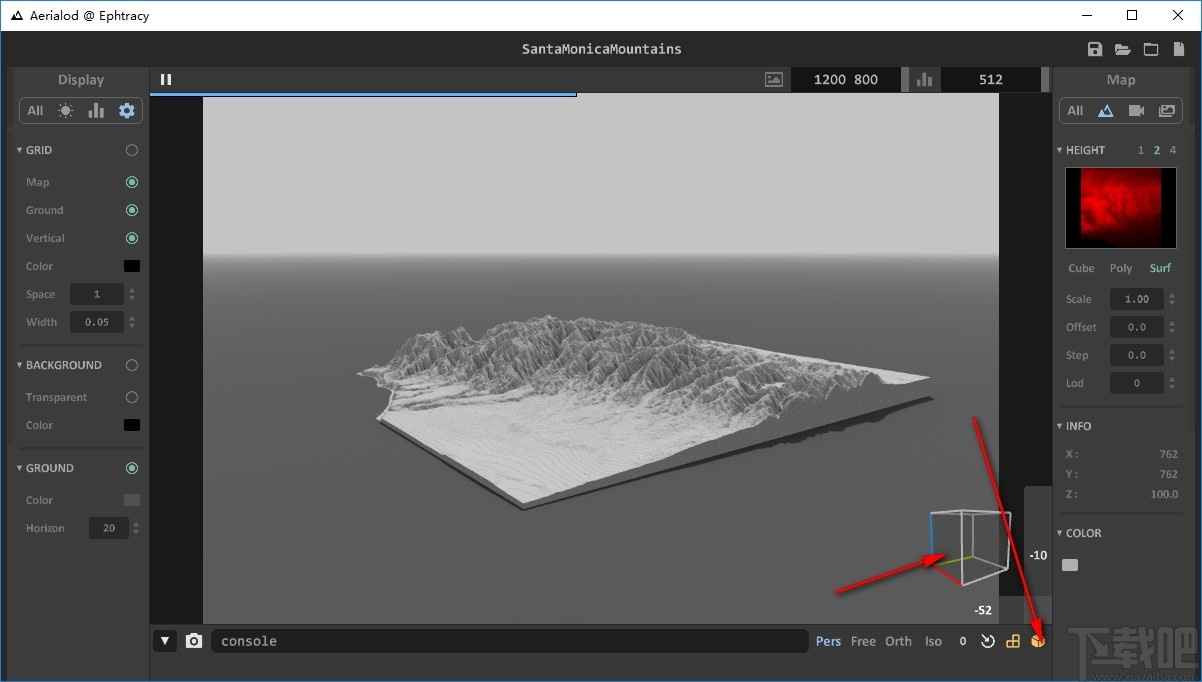Image resolution: width=1202 pixels, height=682 pixels.
Task: Open the grid Color swatch
Action: (132, 266)
